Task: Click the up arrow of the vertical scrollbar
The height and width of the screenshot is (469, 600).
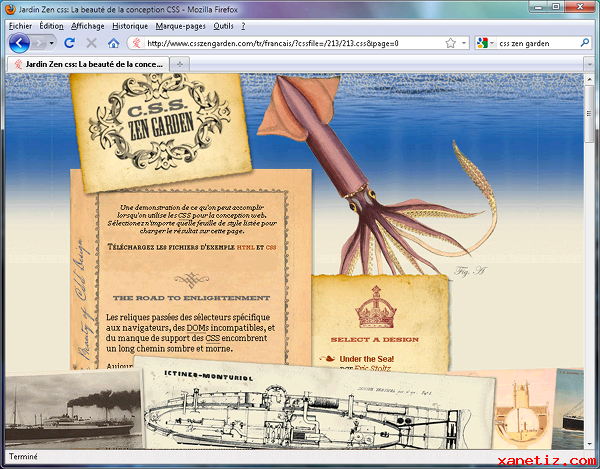Action: [x=589, y=78]
